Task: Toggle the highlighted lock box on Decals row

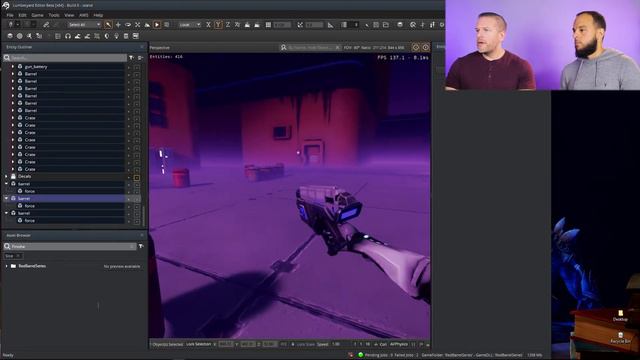Action: (137, 177)
